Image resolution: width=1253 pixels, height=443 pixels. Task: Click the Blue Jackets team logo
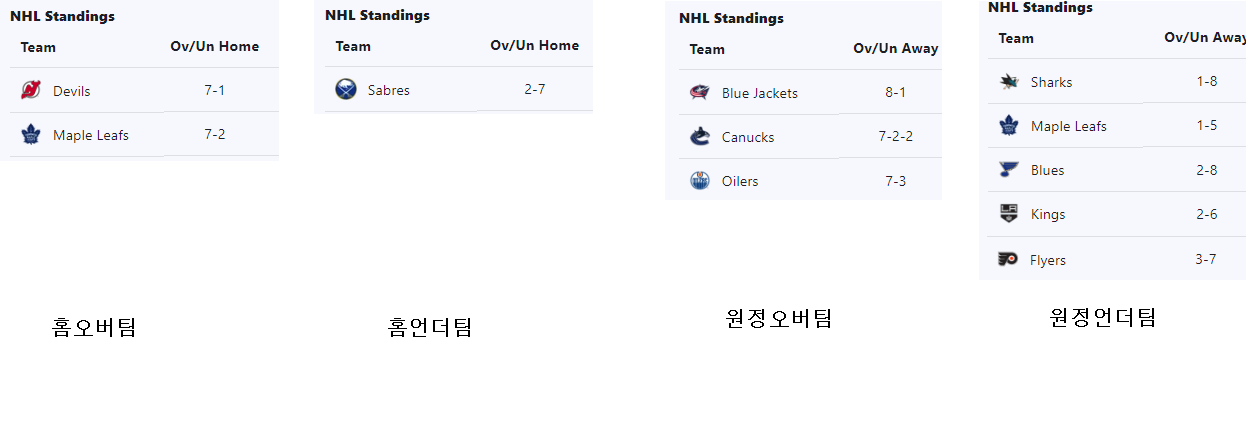[699, 93]
